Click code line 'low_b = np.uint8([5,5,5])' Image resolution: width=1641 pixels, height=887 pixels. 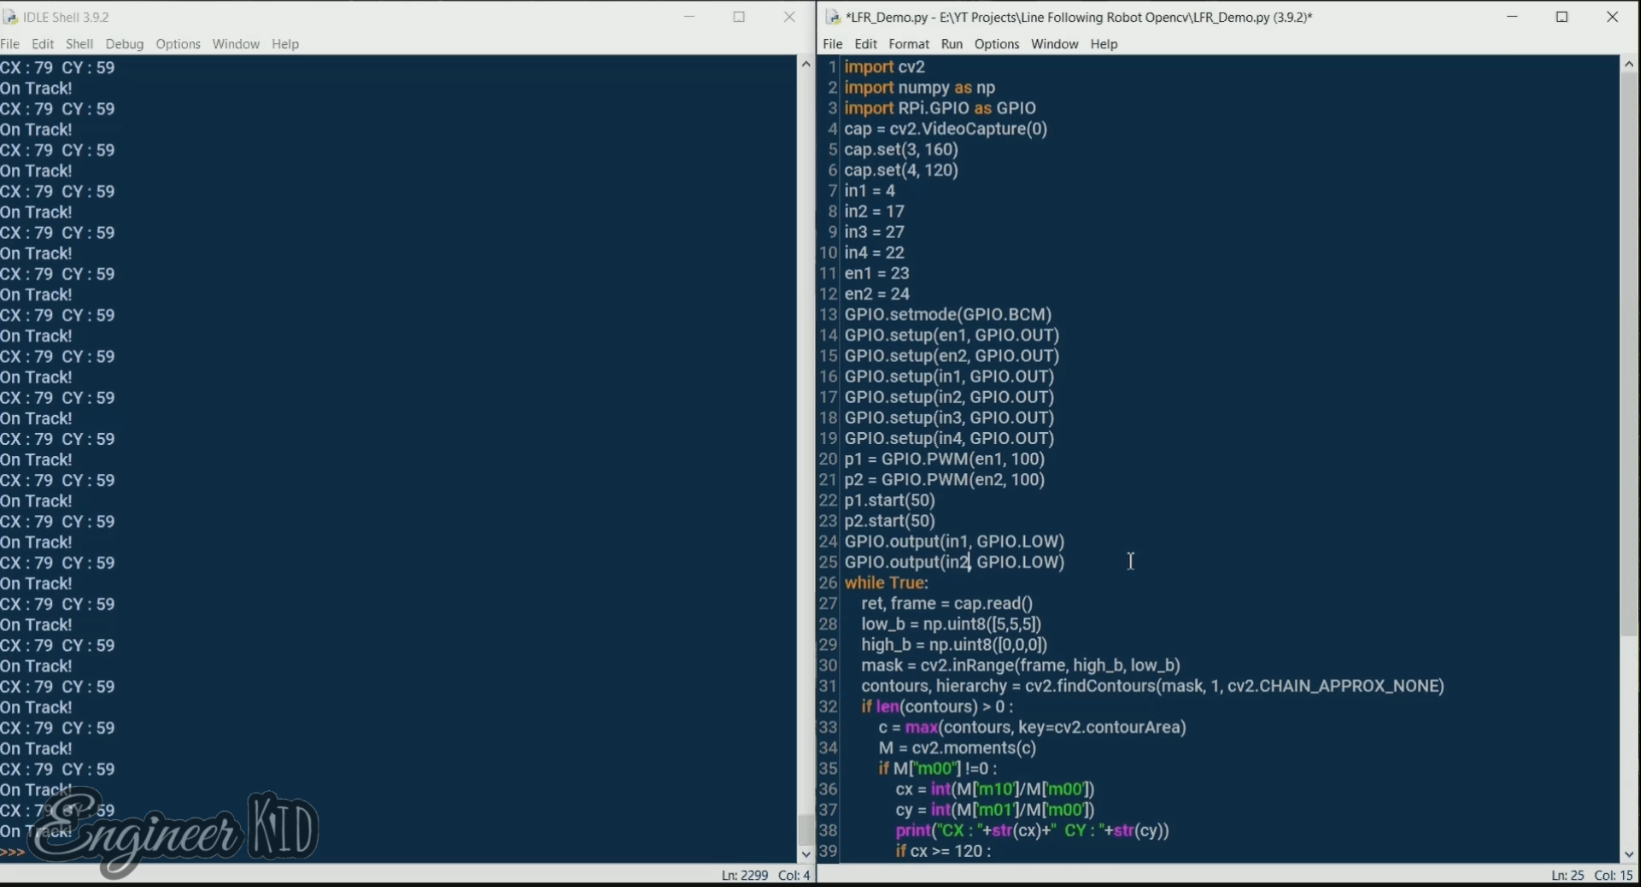coord(951,624)
